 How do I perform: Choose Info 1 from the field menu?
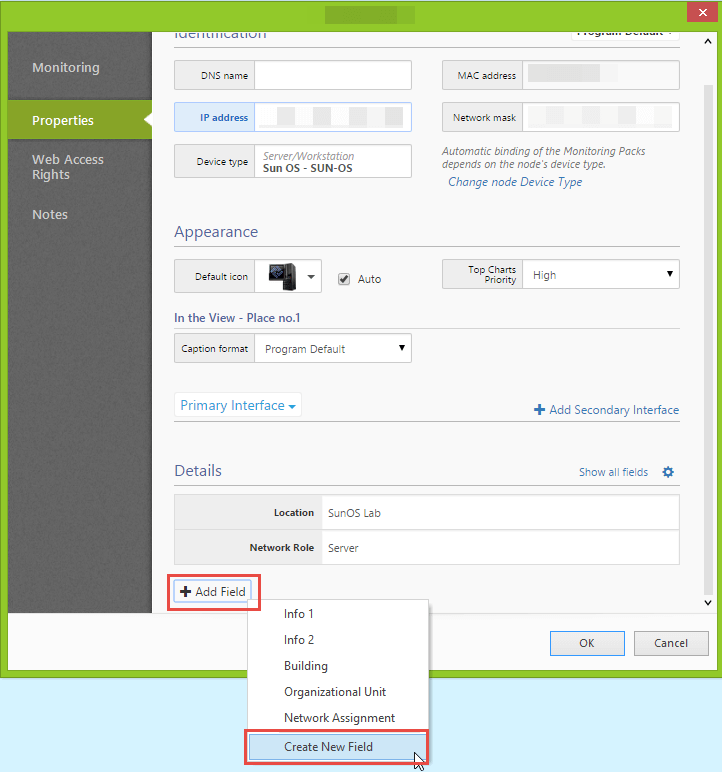pos(299,614)
